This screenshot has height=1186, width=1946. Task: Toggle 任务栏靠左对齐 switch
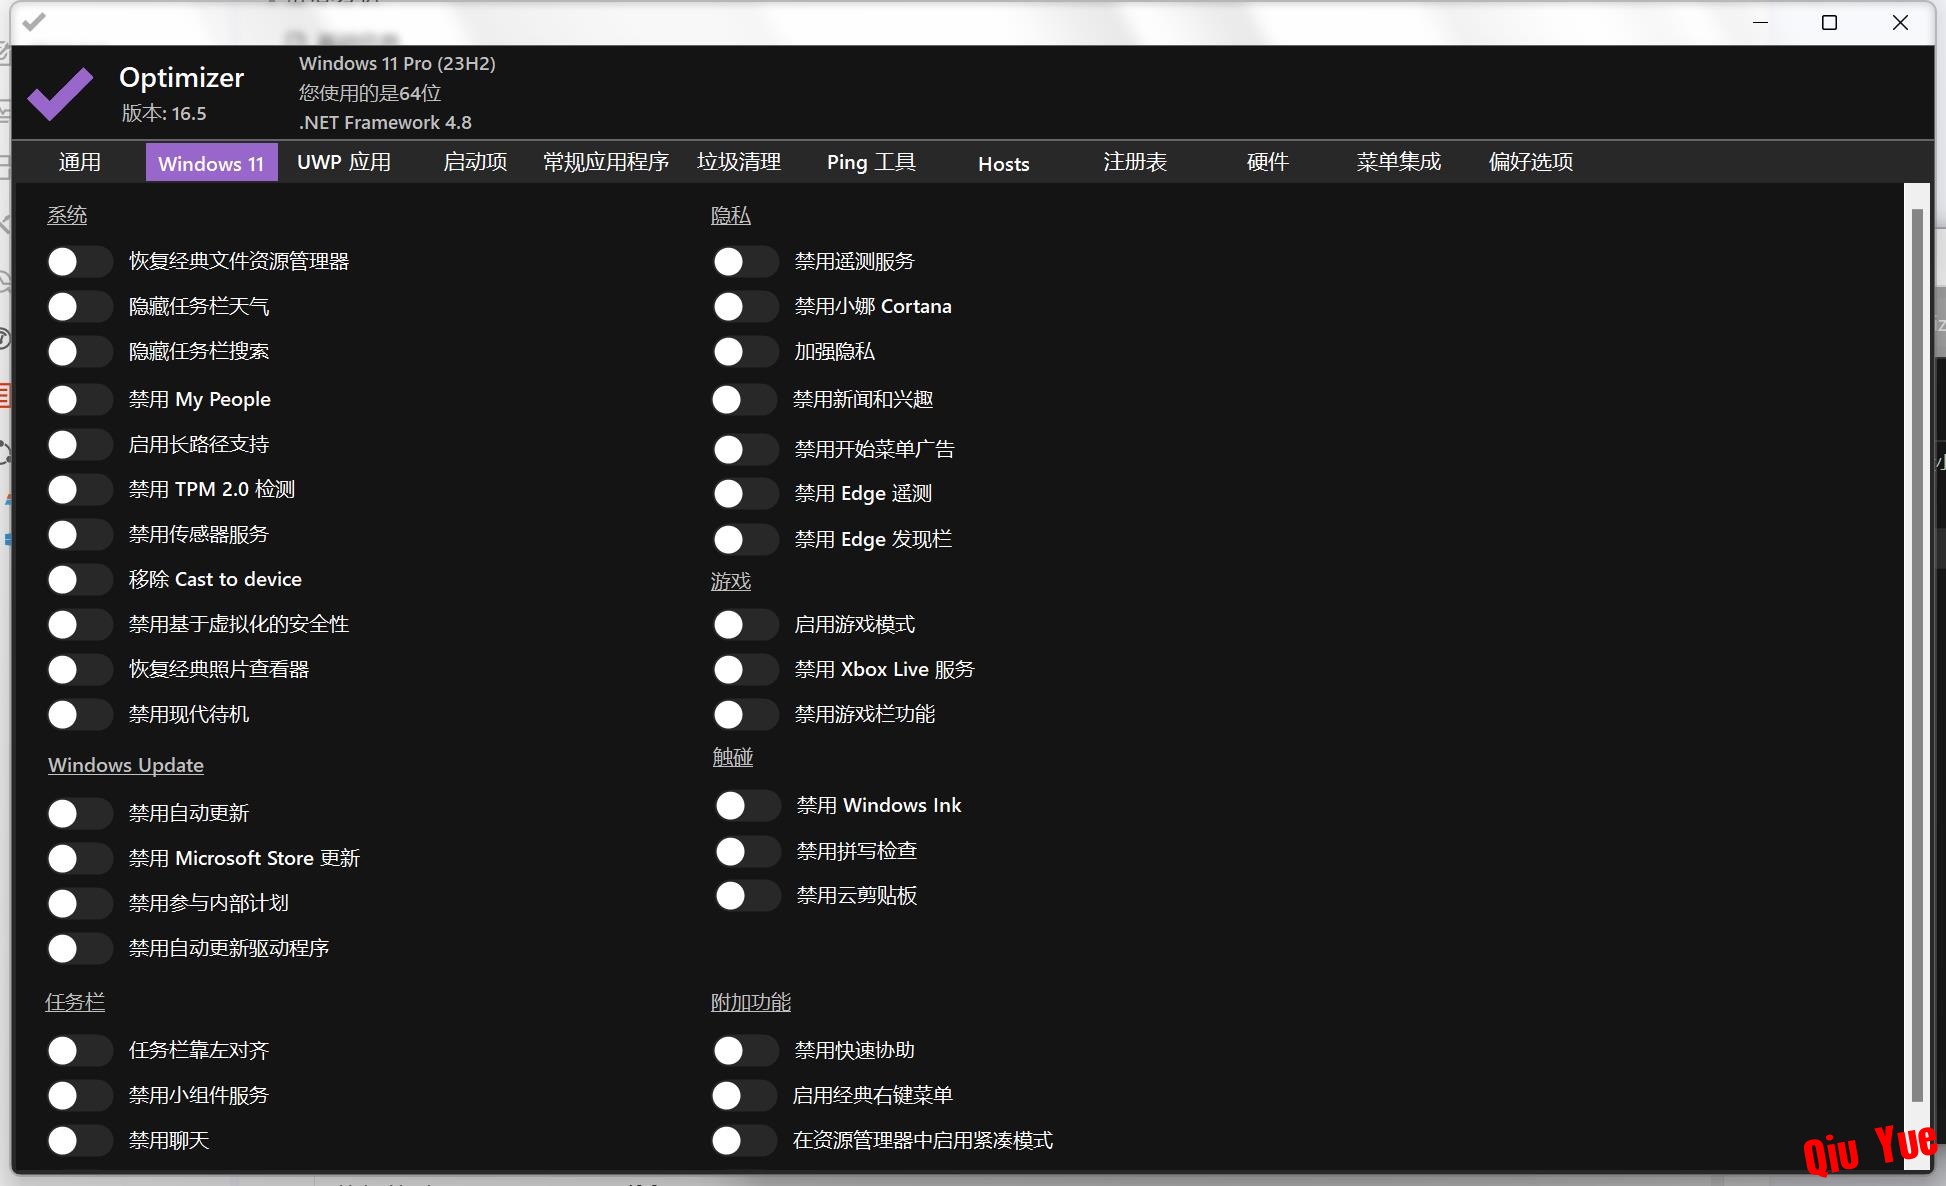pyautogui.click(x=79, y=1051)
